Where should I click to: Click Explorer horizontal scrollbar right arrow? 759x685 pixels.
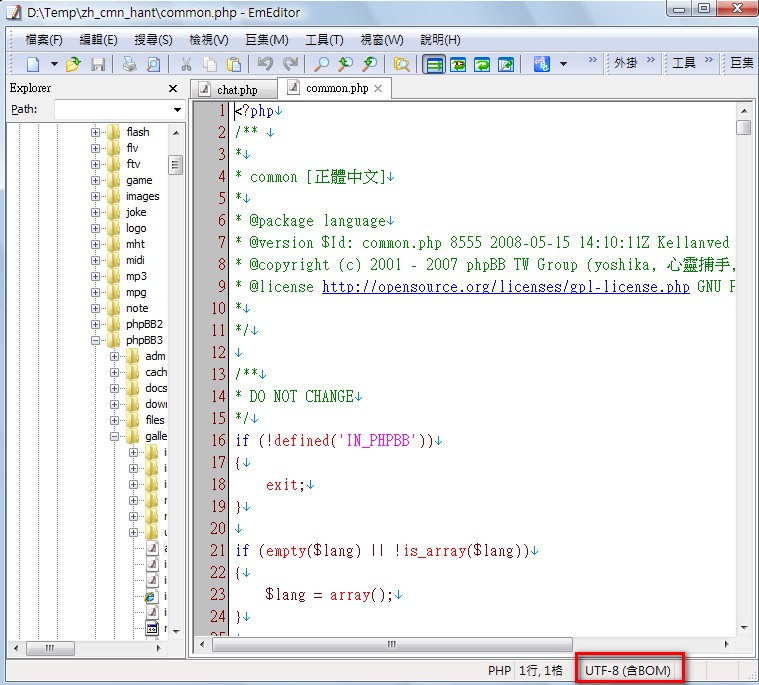(158, 648)
